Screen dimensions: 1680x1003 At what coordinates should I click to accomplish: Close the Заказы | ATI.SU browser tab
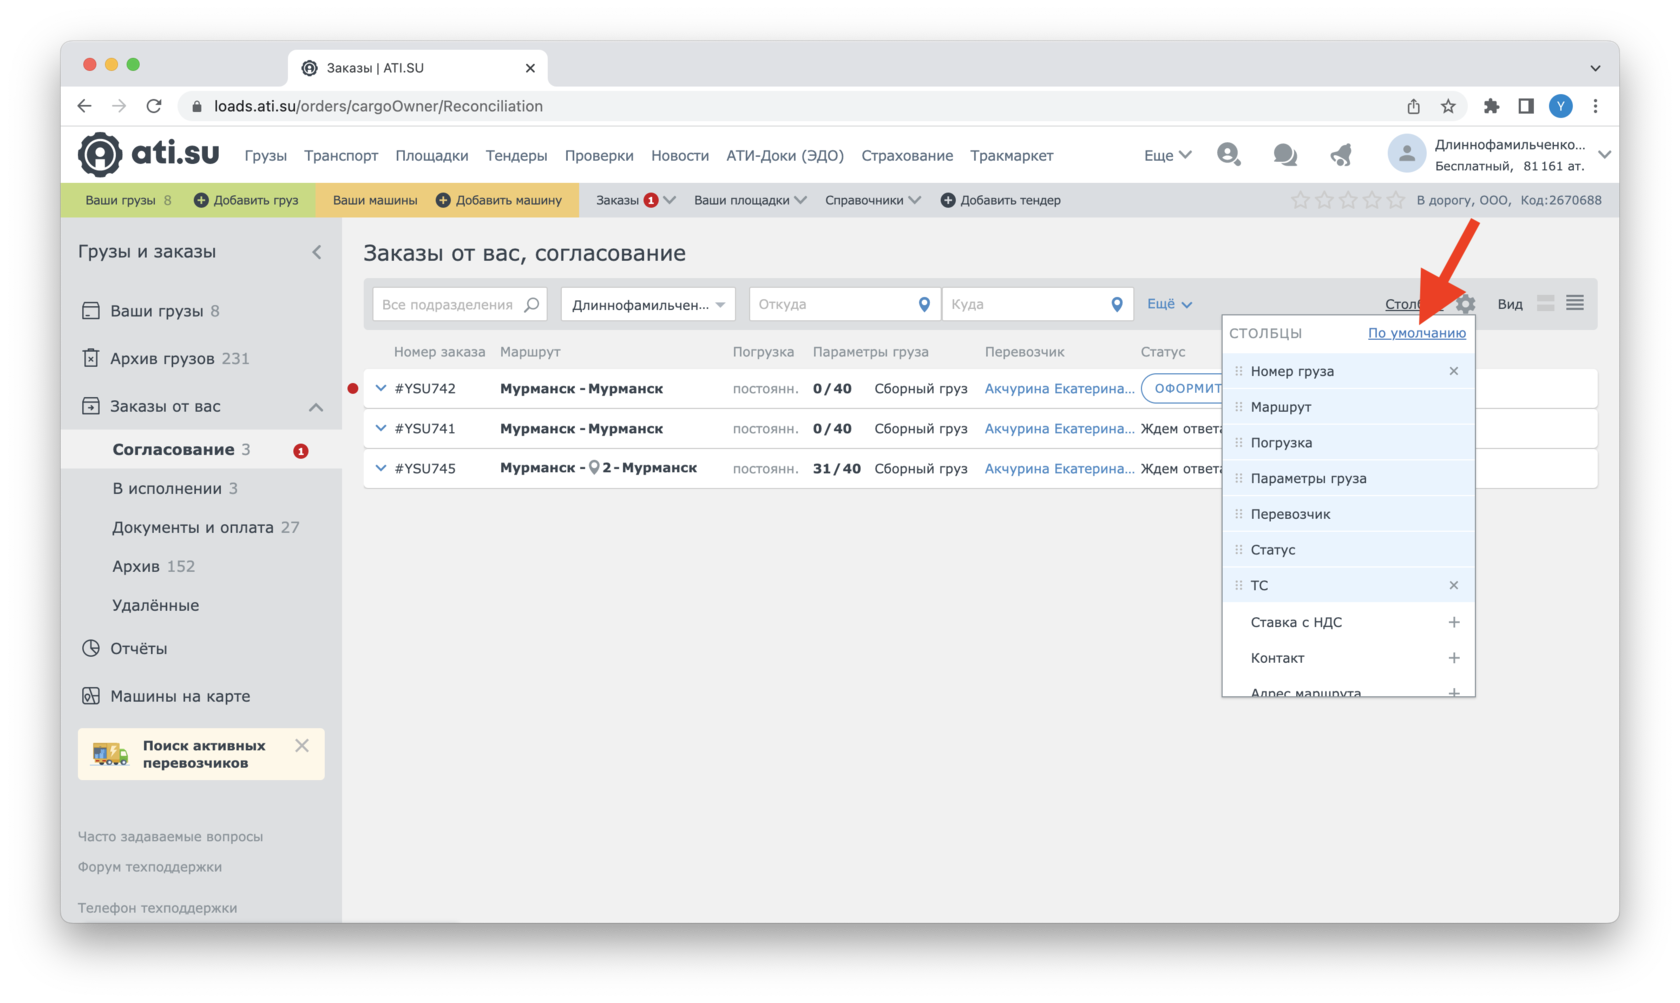click(530, 68)
